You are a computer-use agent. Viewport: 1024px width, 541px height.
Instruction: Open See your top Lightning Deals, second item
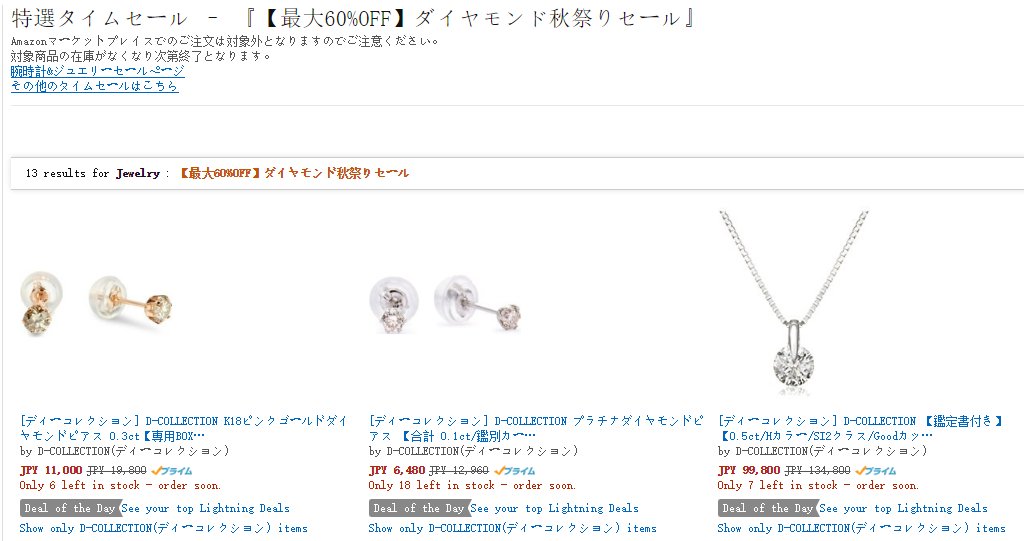tap(554, 508)
